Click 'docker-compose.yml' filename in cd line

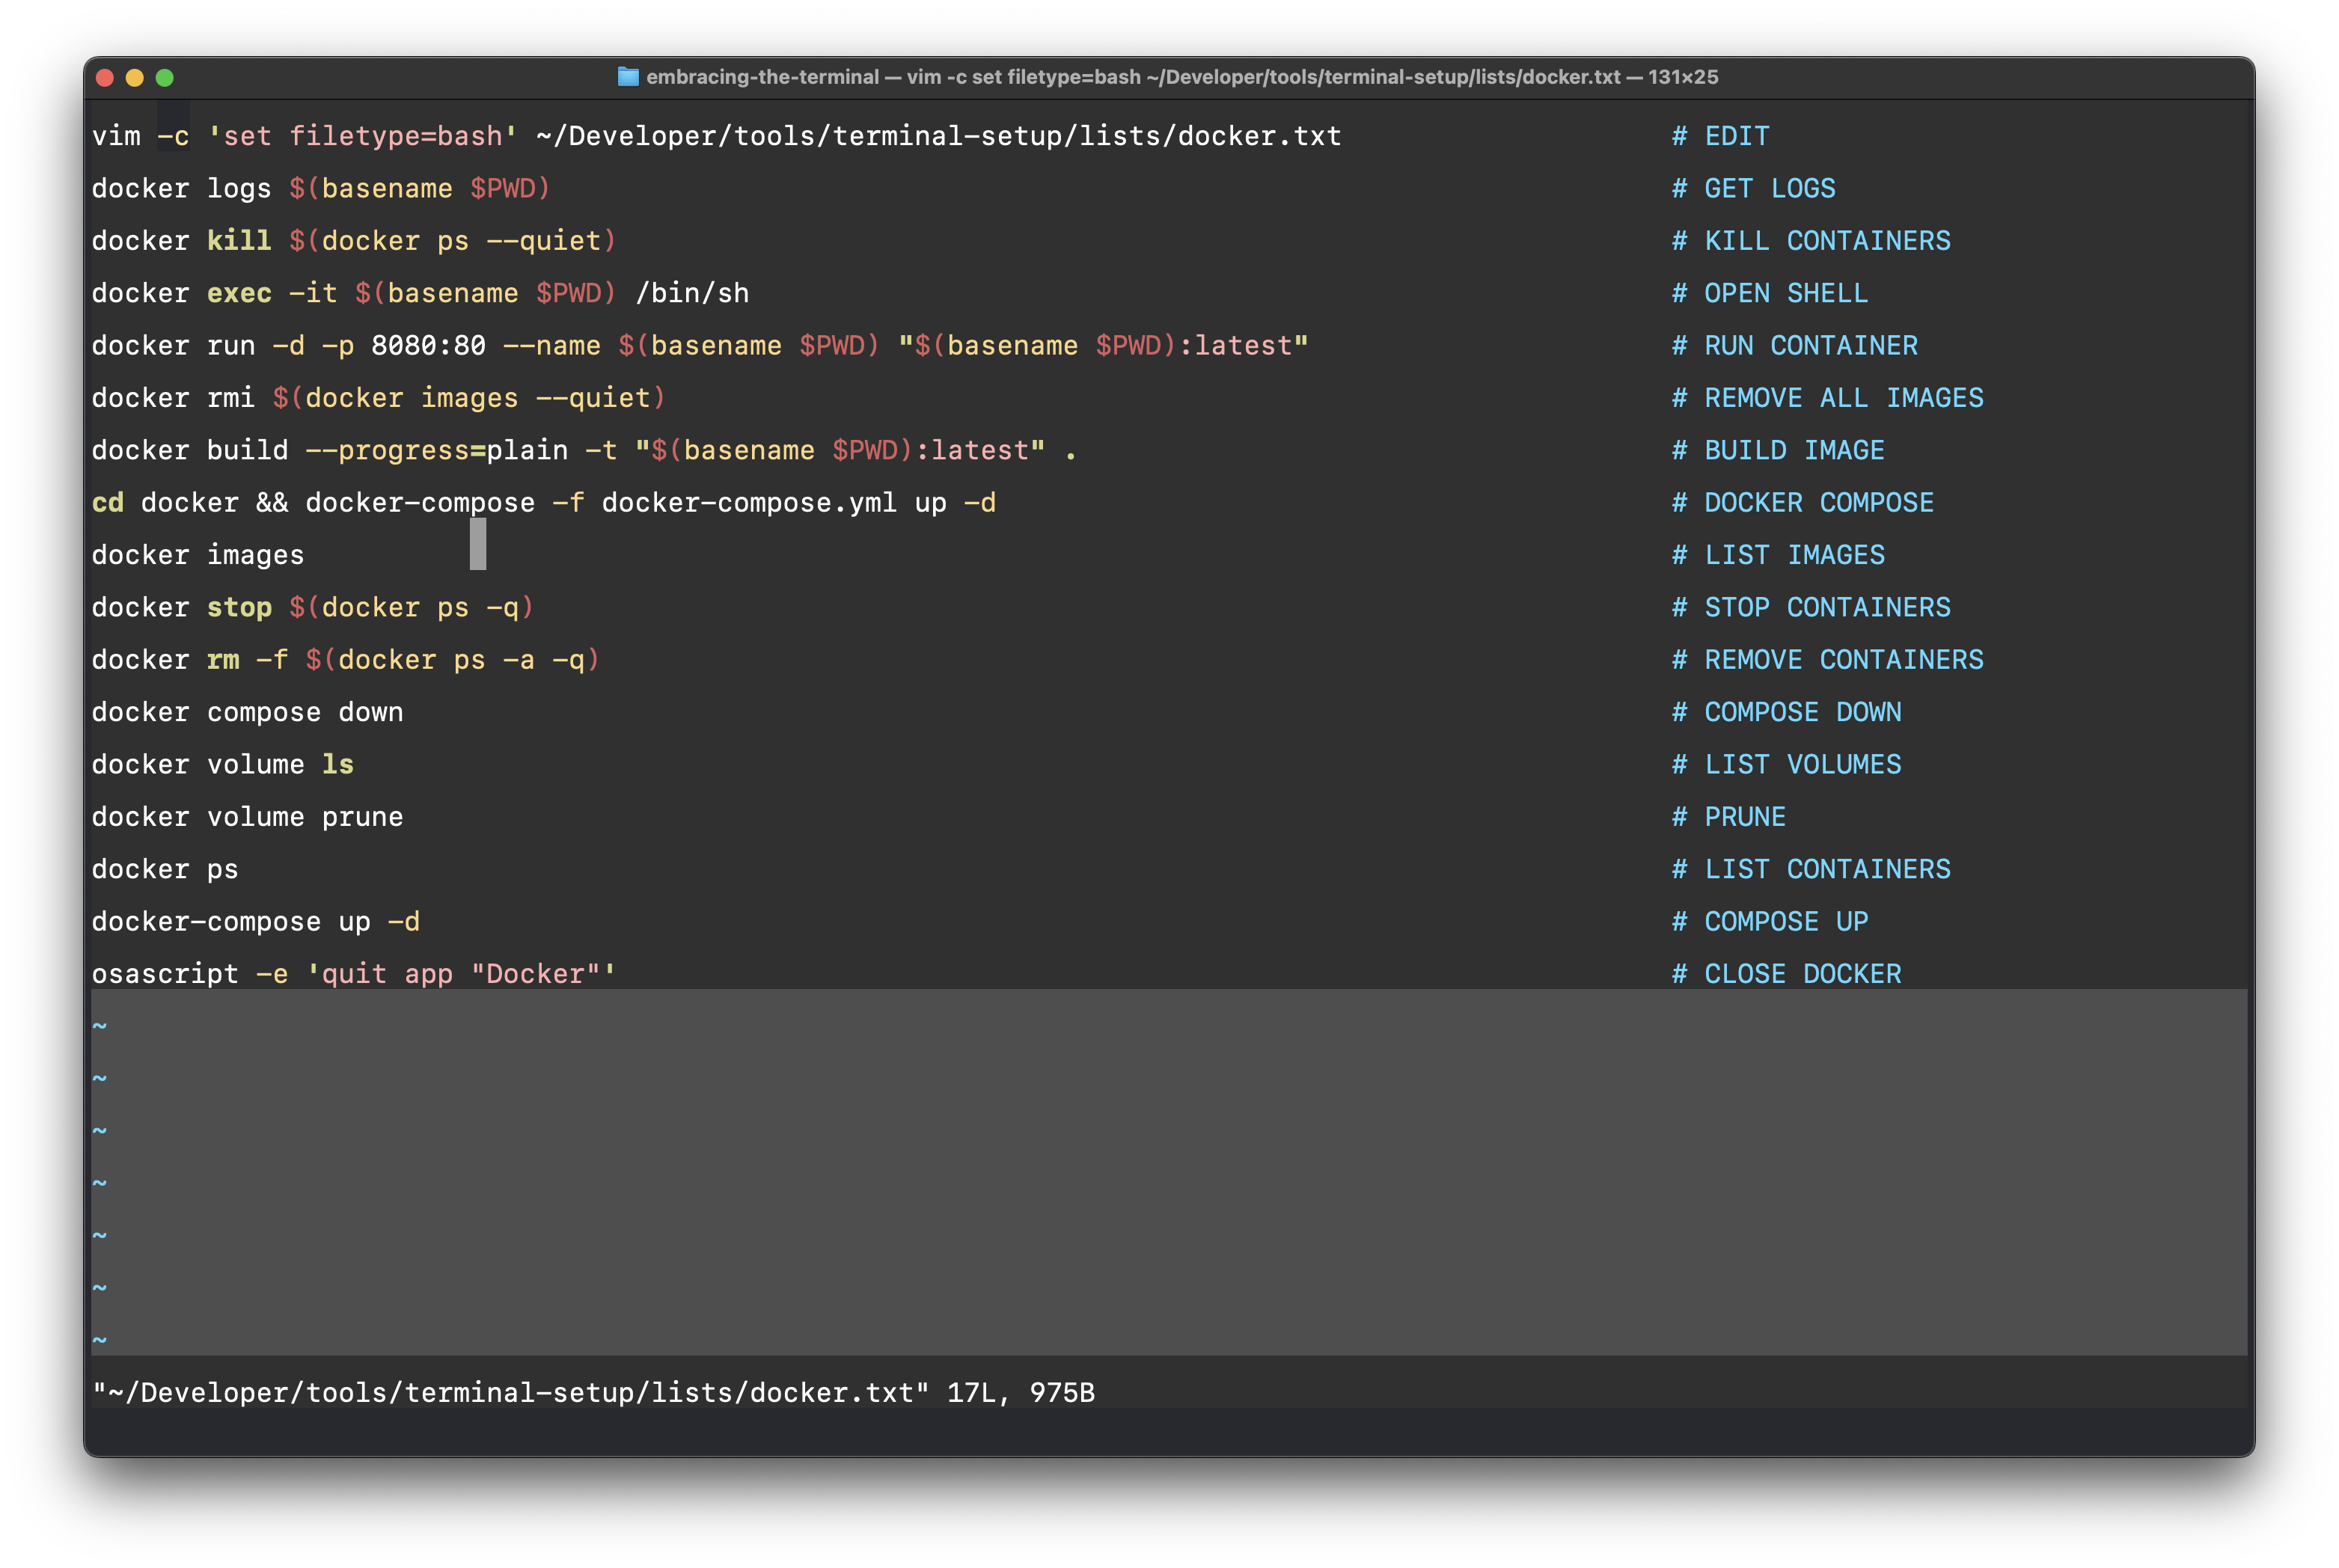[x=748, y=503]
